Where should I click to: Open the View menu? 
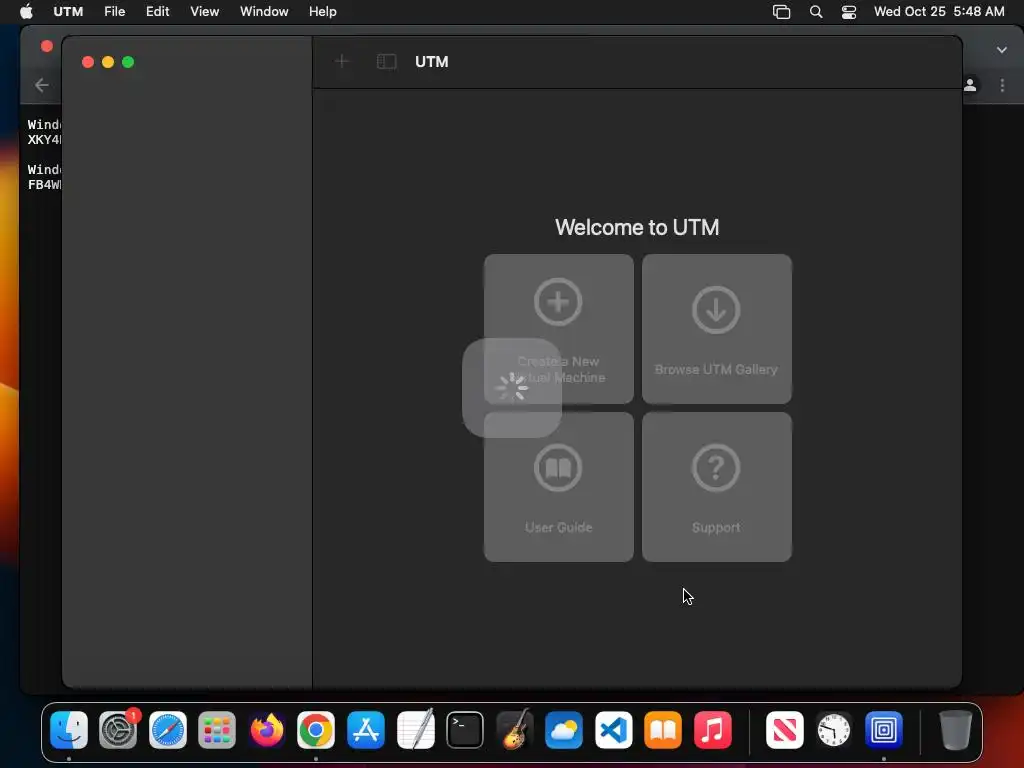tap(204, 11)
